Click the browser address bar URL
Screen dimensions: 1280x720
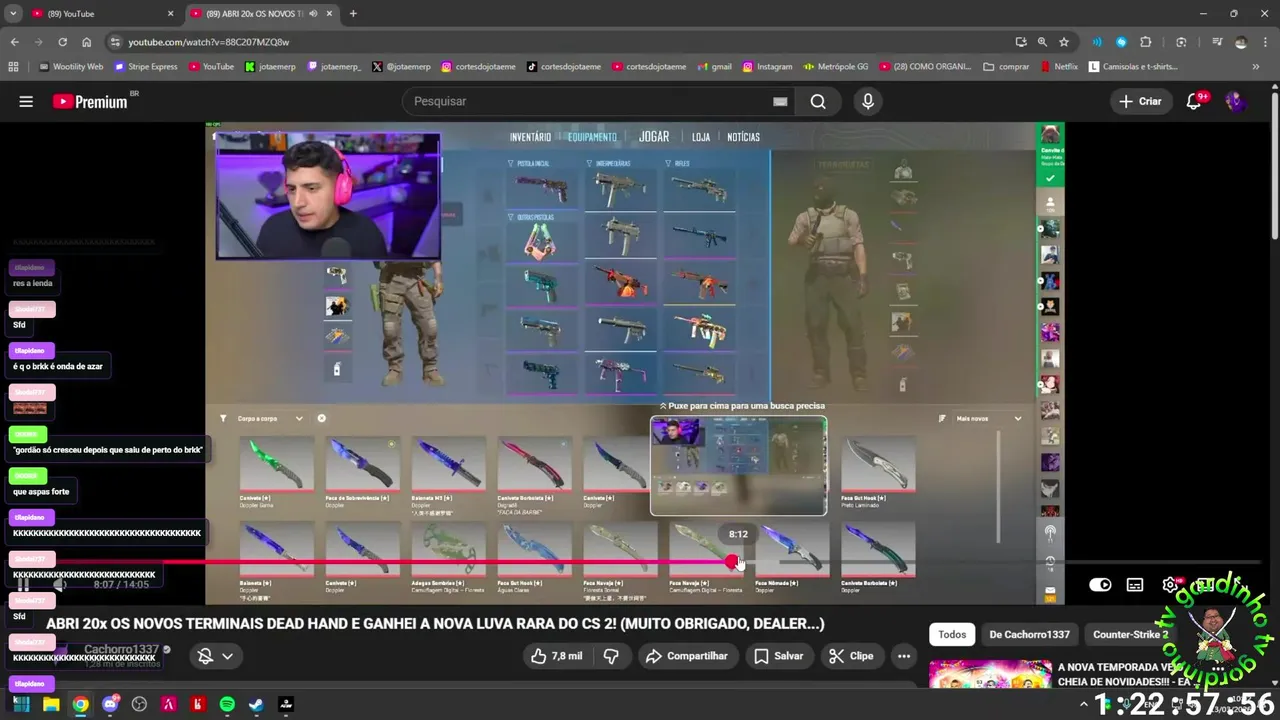click(209, 42)
